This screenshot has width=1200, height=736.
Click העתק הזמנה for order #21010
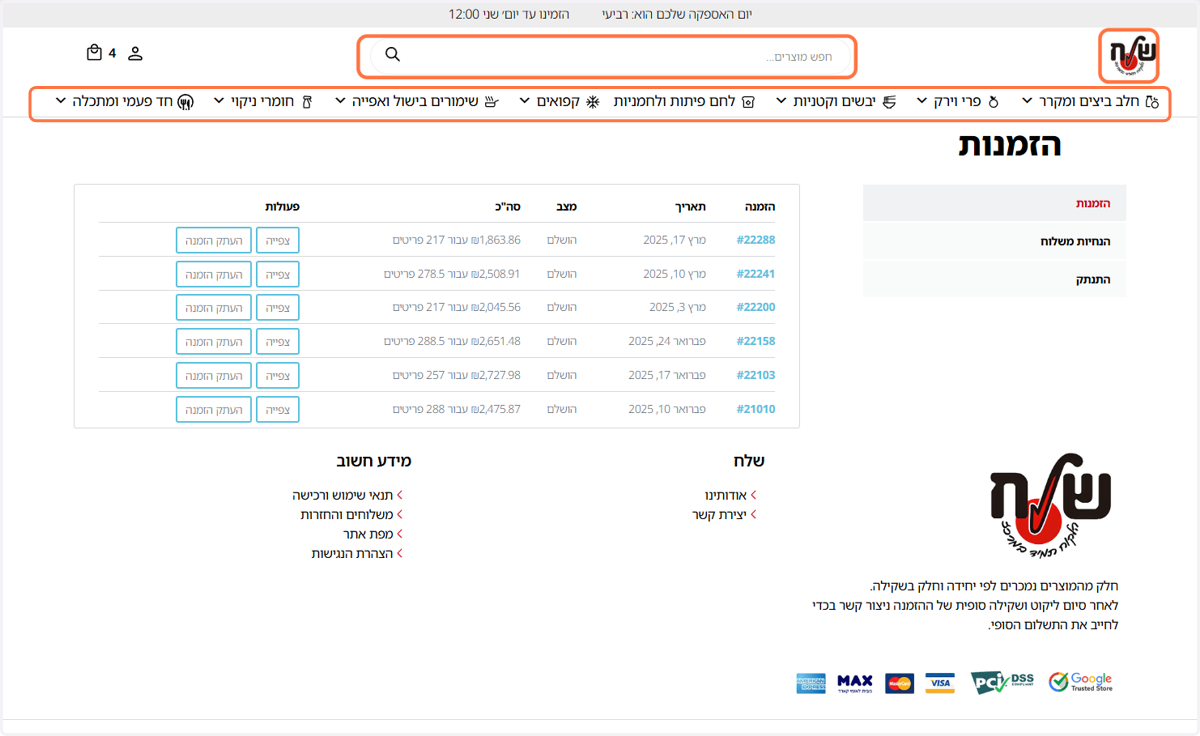coord(214,409)
